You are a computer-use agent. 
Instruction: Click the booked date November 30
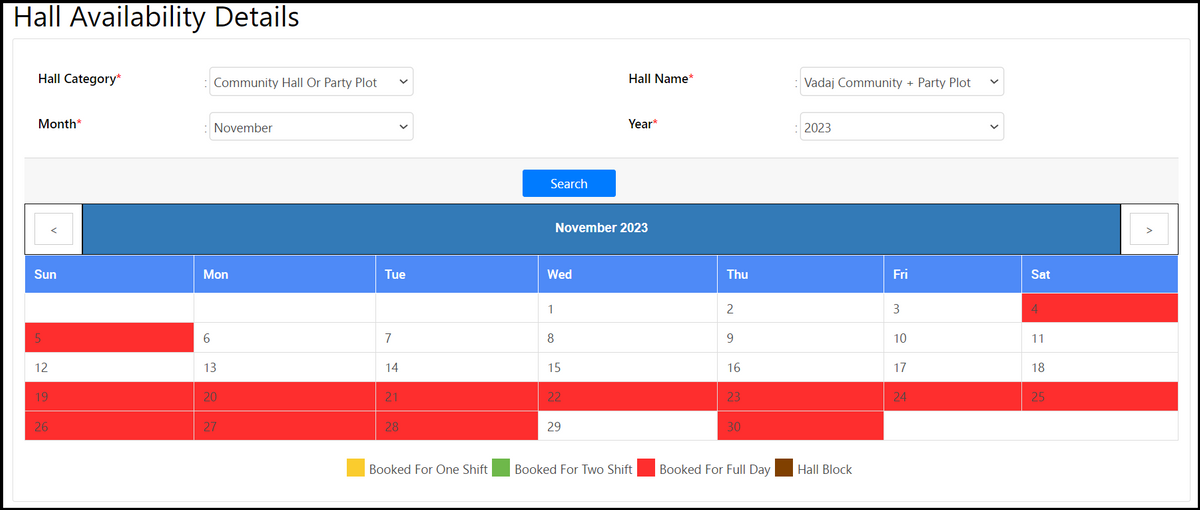click(x=800, y=426)
